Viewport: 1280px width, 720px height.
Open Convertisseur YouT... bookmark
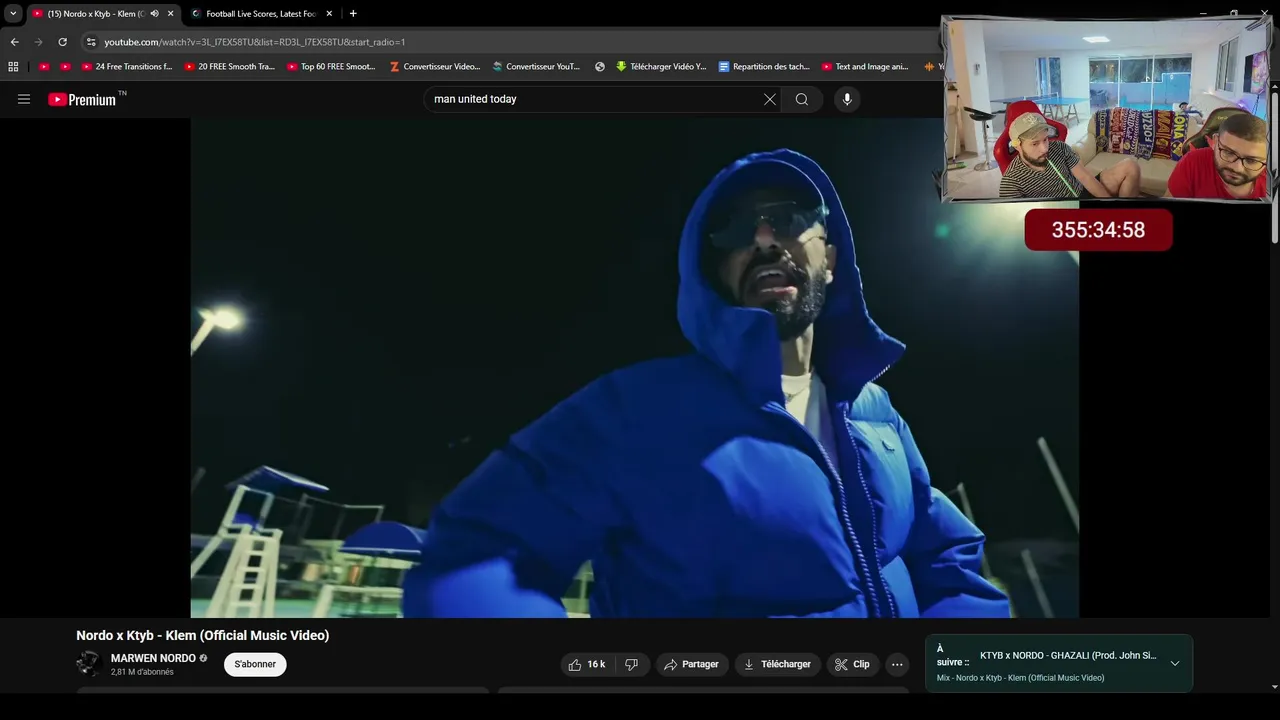coord(537,67)
